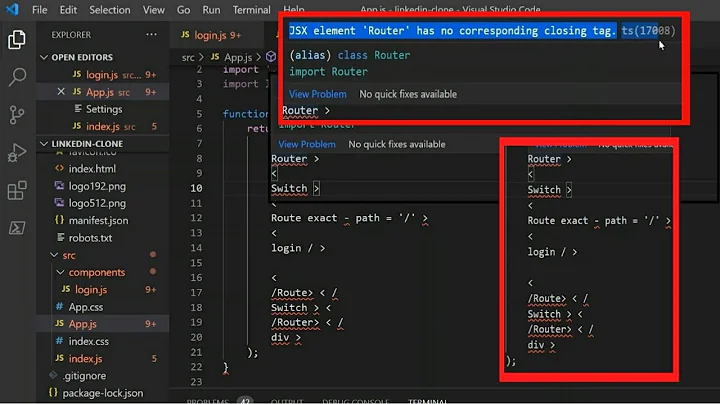This screenshot has width=720, height=404.
Task: Select login.js in Open Editors
Action: (103, 74)
